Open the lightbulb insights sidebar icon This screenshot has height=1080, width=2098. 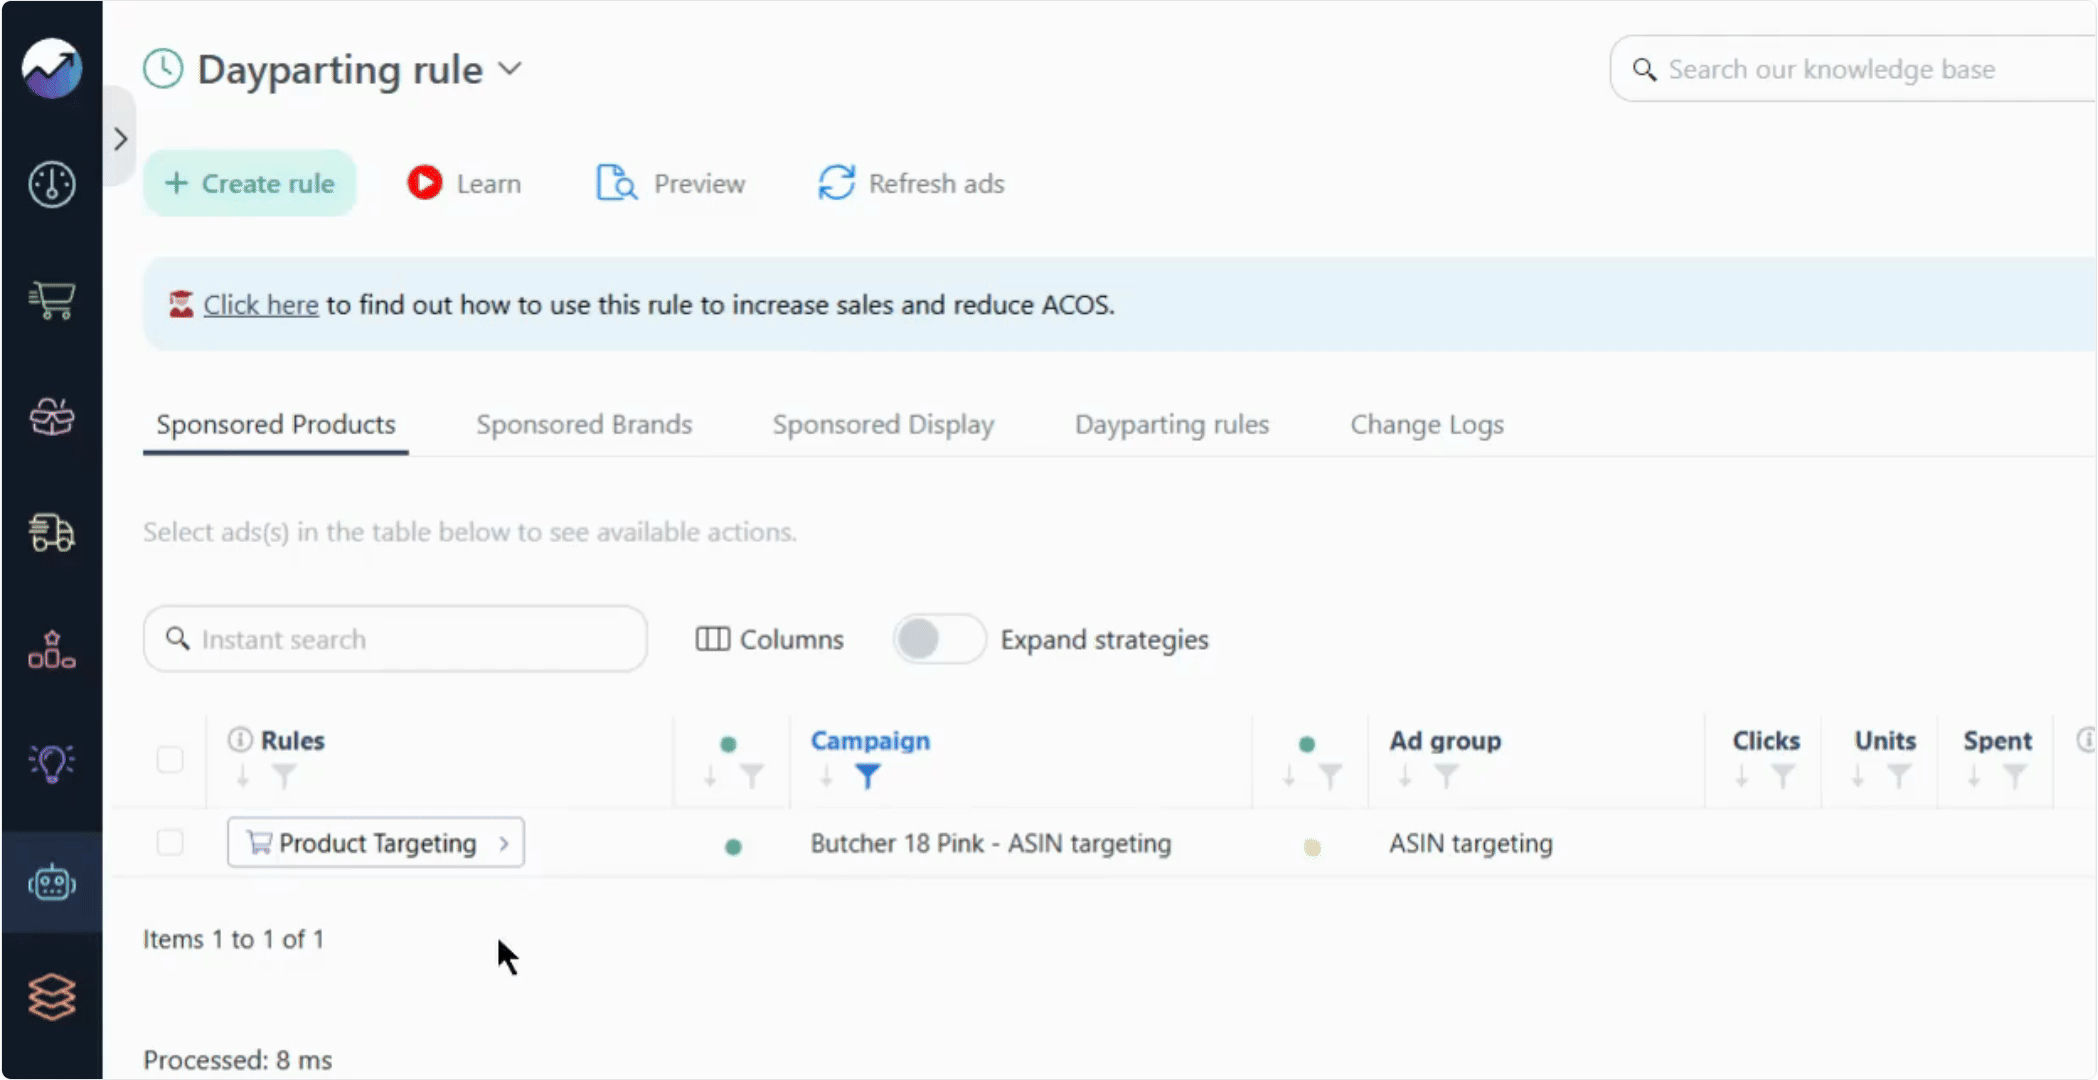(52, 764)
